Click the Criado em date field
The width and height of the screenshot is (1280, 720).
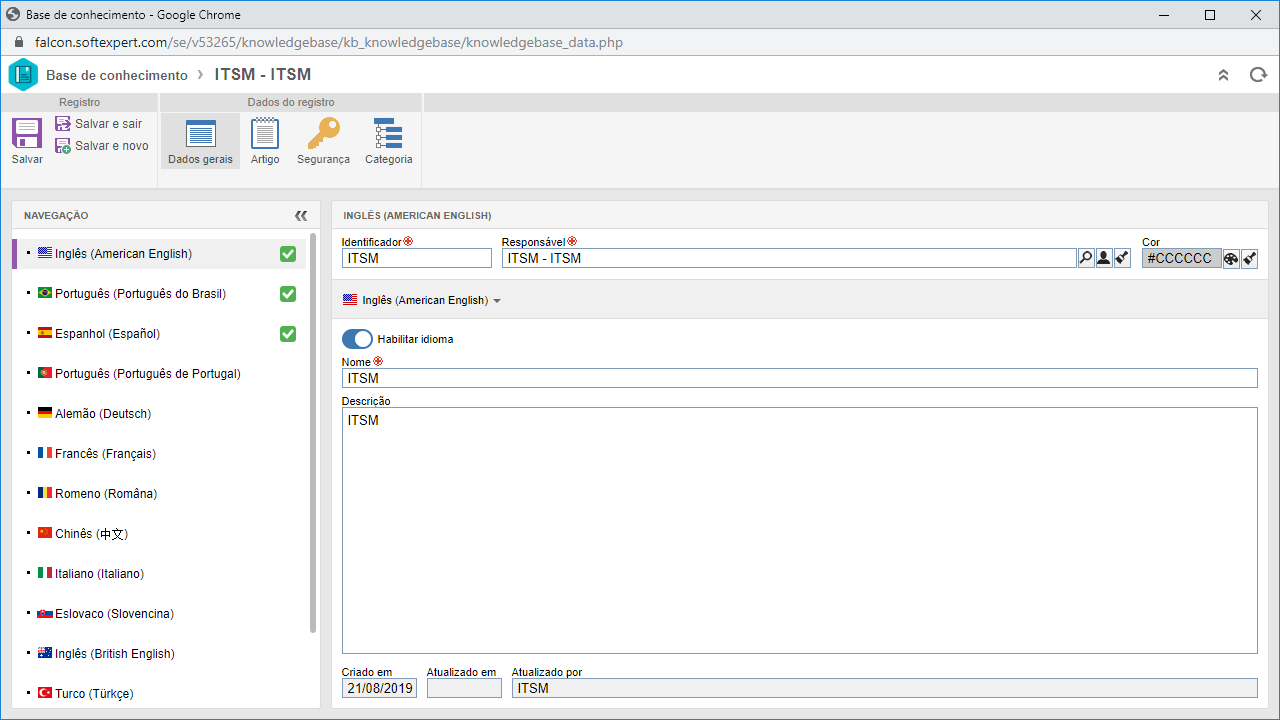379,688
